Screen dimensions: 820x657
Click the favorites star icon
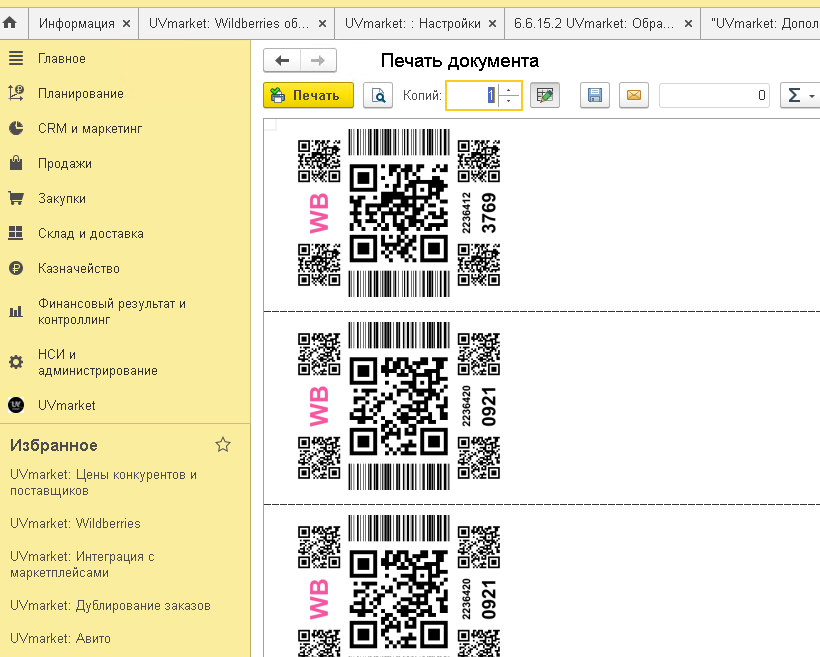223,445
